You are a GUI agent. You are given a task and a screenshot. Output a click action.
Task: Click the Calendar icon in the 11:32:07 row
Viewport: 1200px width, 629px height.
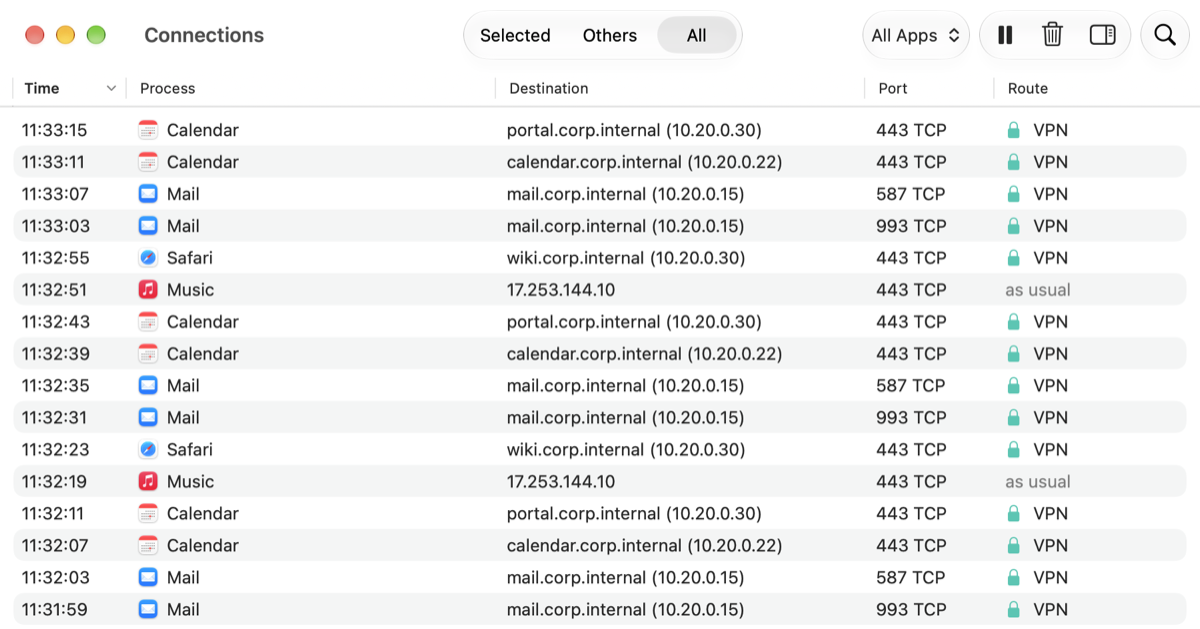pyautogui.click(x=148, y=546)
